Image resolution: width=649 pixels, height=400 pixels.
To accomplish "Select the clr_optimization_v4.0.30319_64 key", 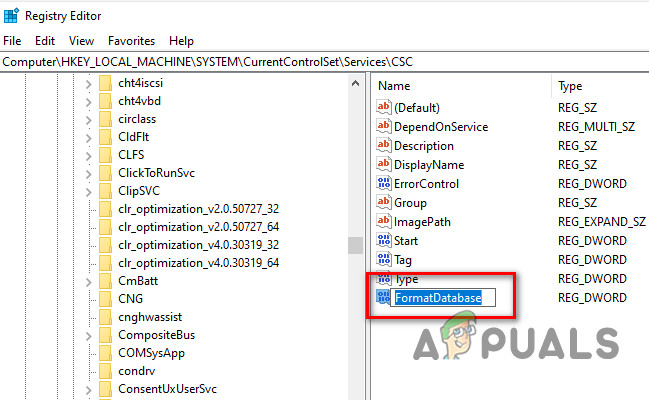I will 198,263.
